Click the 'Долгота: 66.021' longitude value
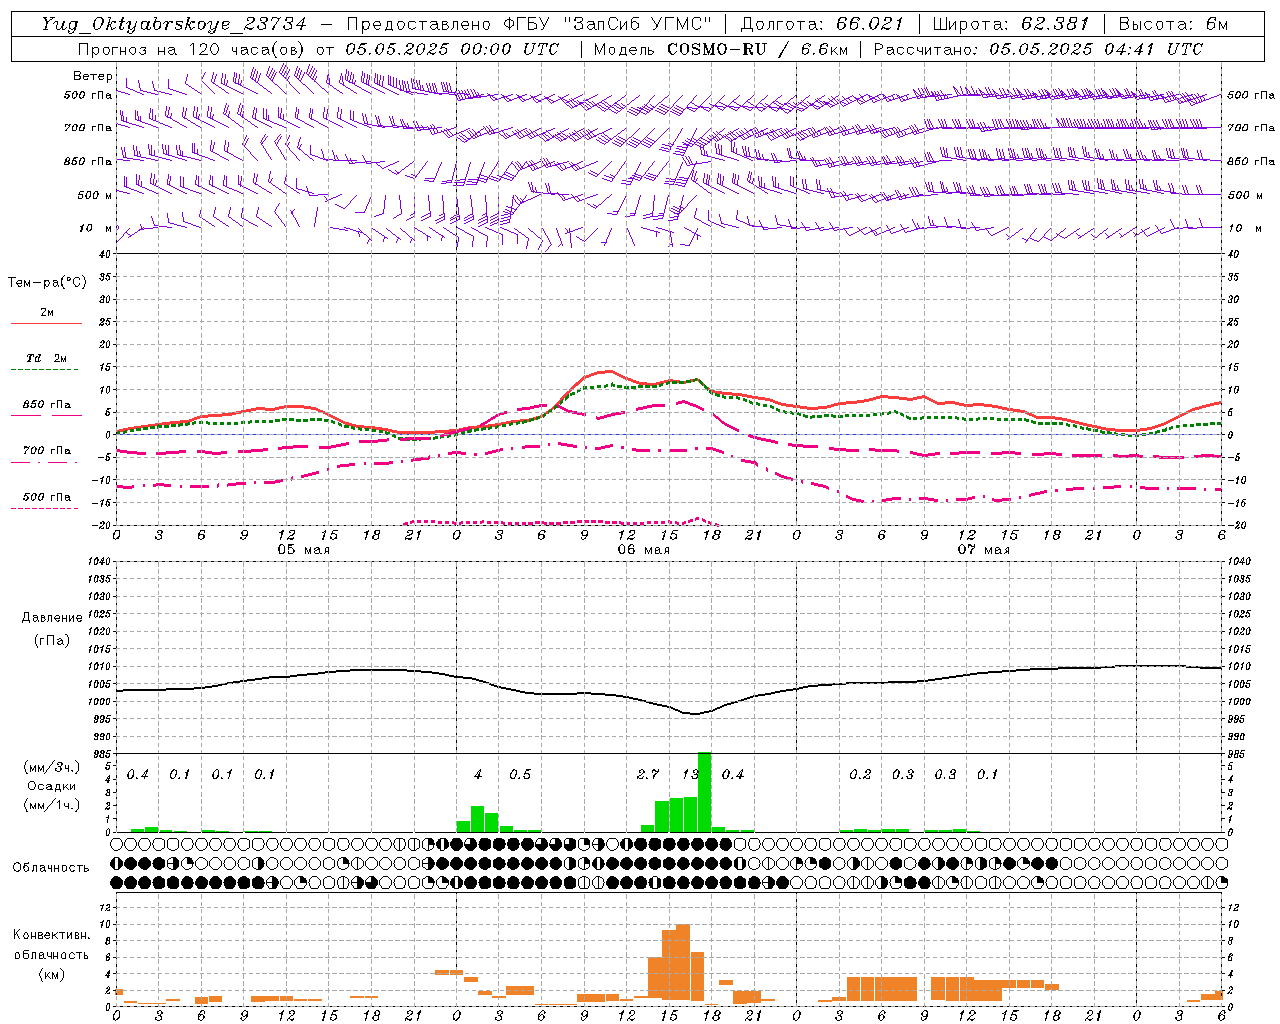The width and height of the screenshot is (1280, 1024). [822, 24]
